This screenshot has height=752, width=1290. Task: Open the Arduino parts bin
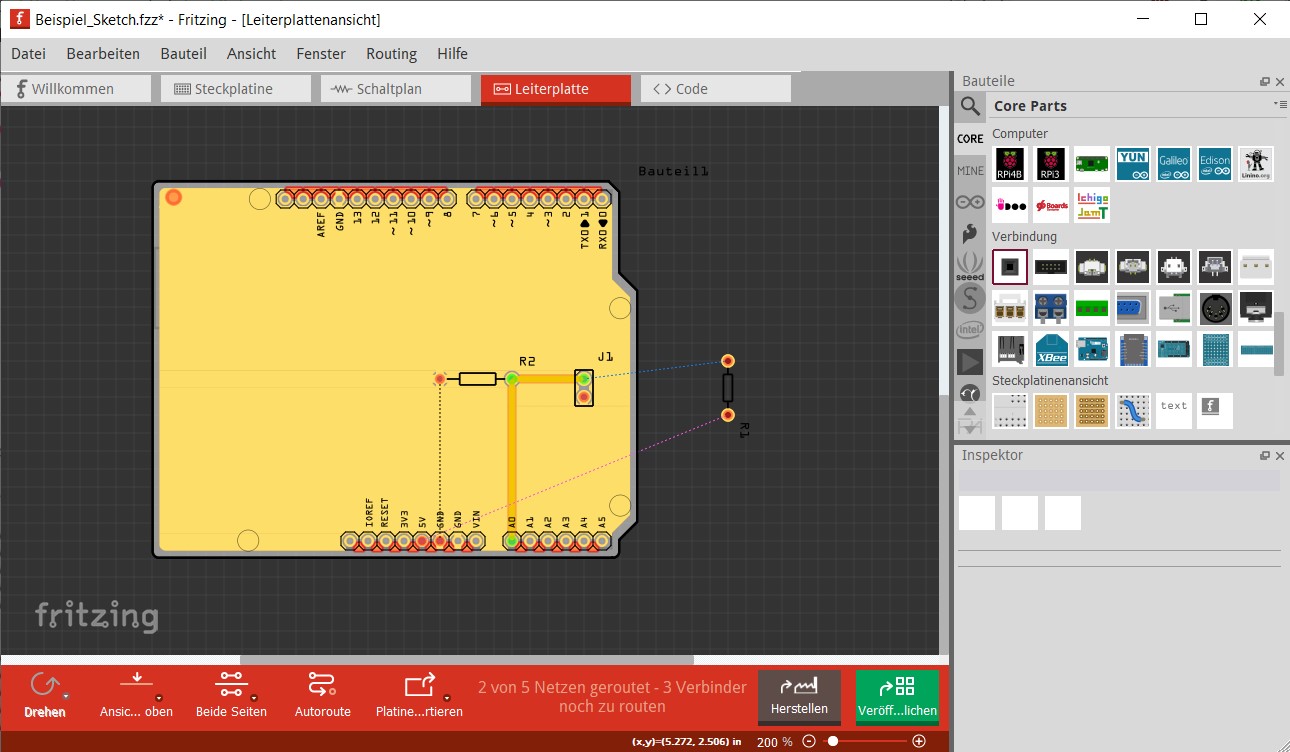[970, 202]
